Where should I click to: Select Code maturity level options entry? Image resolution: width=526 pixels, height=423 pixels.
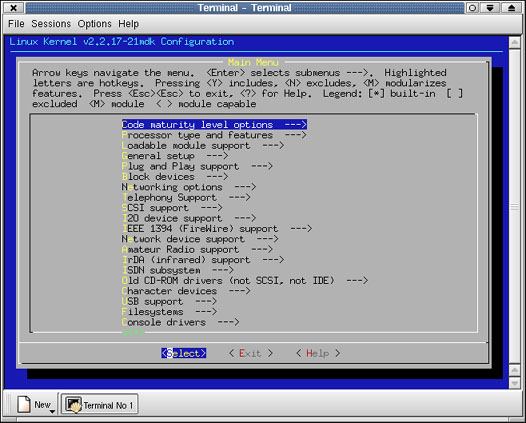(x=214, y=125)
